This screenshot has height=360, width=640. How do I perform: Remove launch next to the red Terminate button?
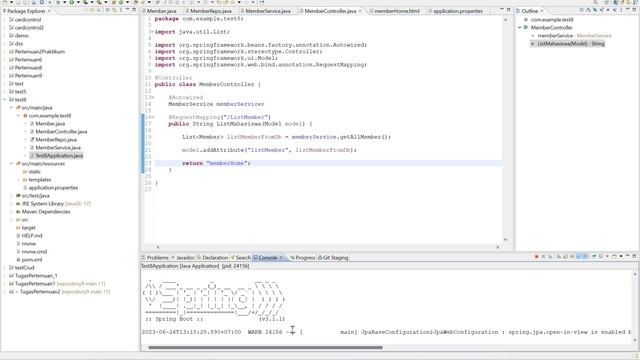[x=543, y=257]
